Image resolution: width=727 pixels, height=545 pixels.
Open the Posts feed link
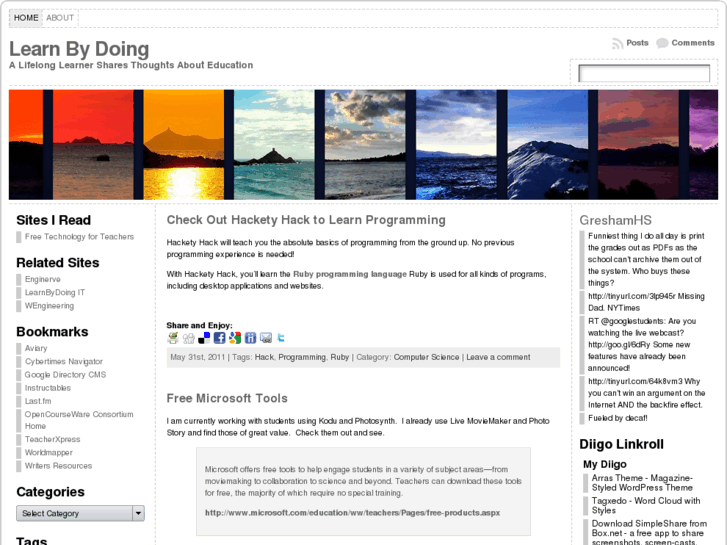click(637, 43)
